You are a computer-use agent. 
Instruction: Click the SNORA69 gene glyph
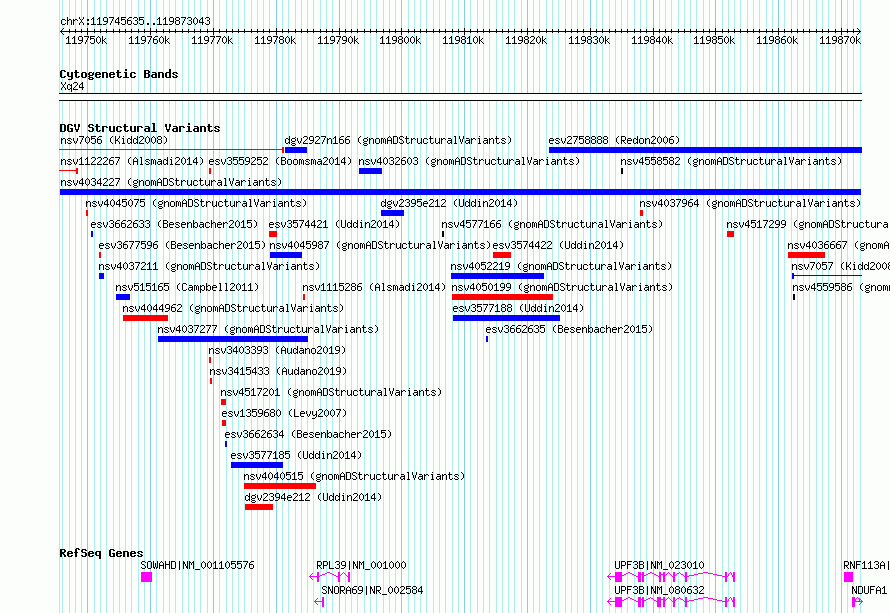(319, 602)
